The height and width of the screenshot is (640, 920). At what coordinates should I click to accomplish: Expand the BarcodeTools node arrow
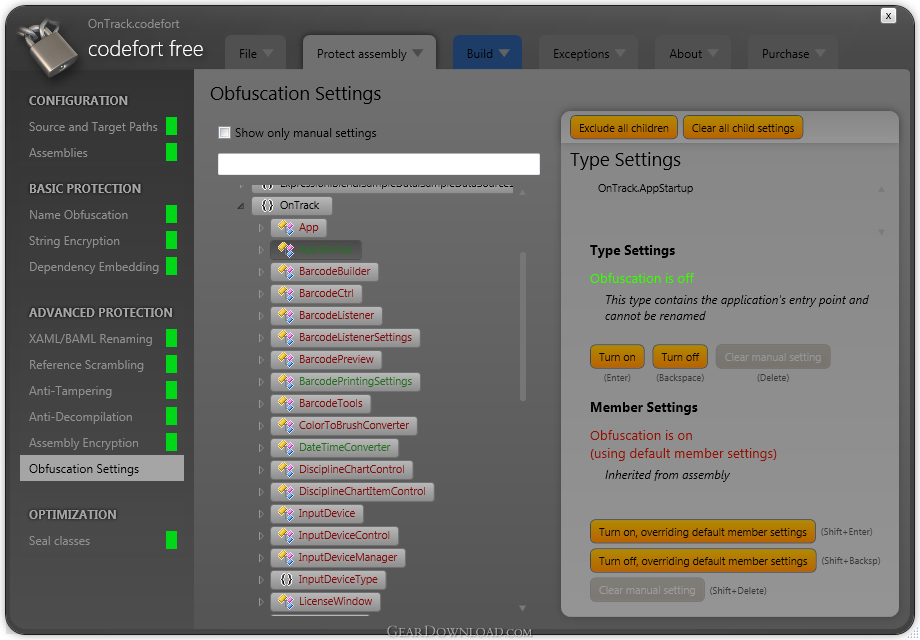coord(261,404)
